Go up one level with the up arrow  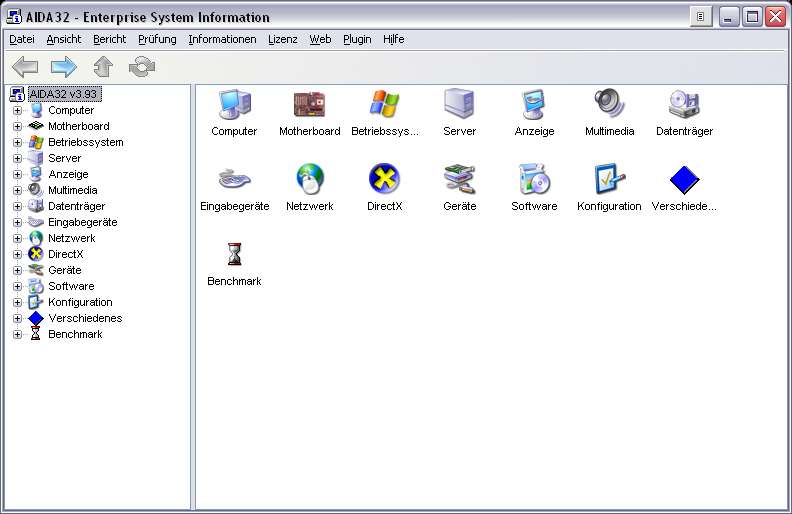[x=103, y=67]
